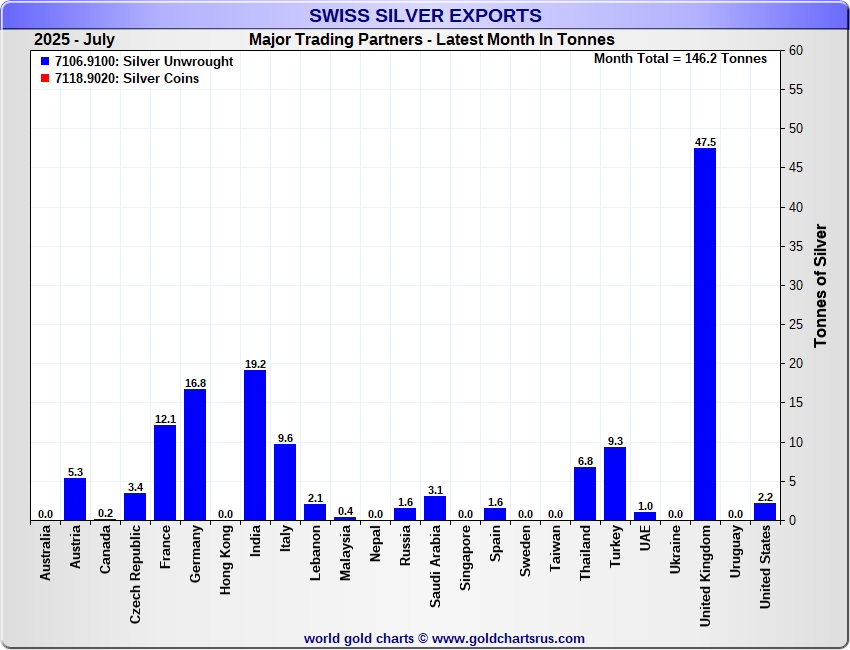The width and height of the screenshot is (850, 650).
Task: Select the France bar
Action: (165, 473)
